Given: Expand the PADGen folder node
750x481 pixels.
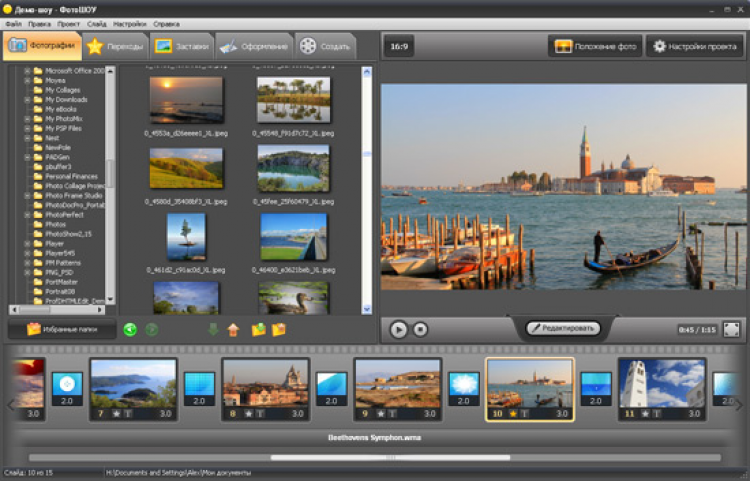Looking at the screenshot, I should [27, 157].
